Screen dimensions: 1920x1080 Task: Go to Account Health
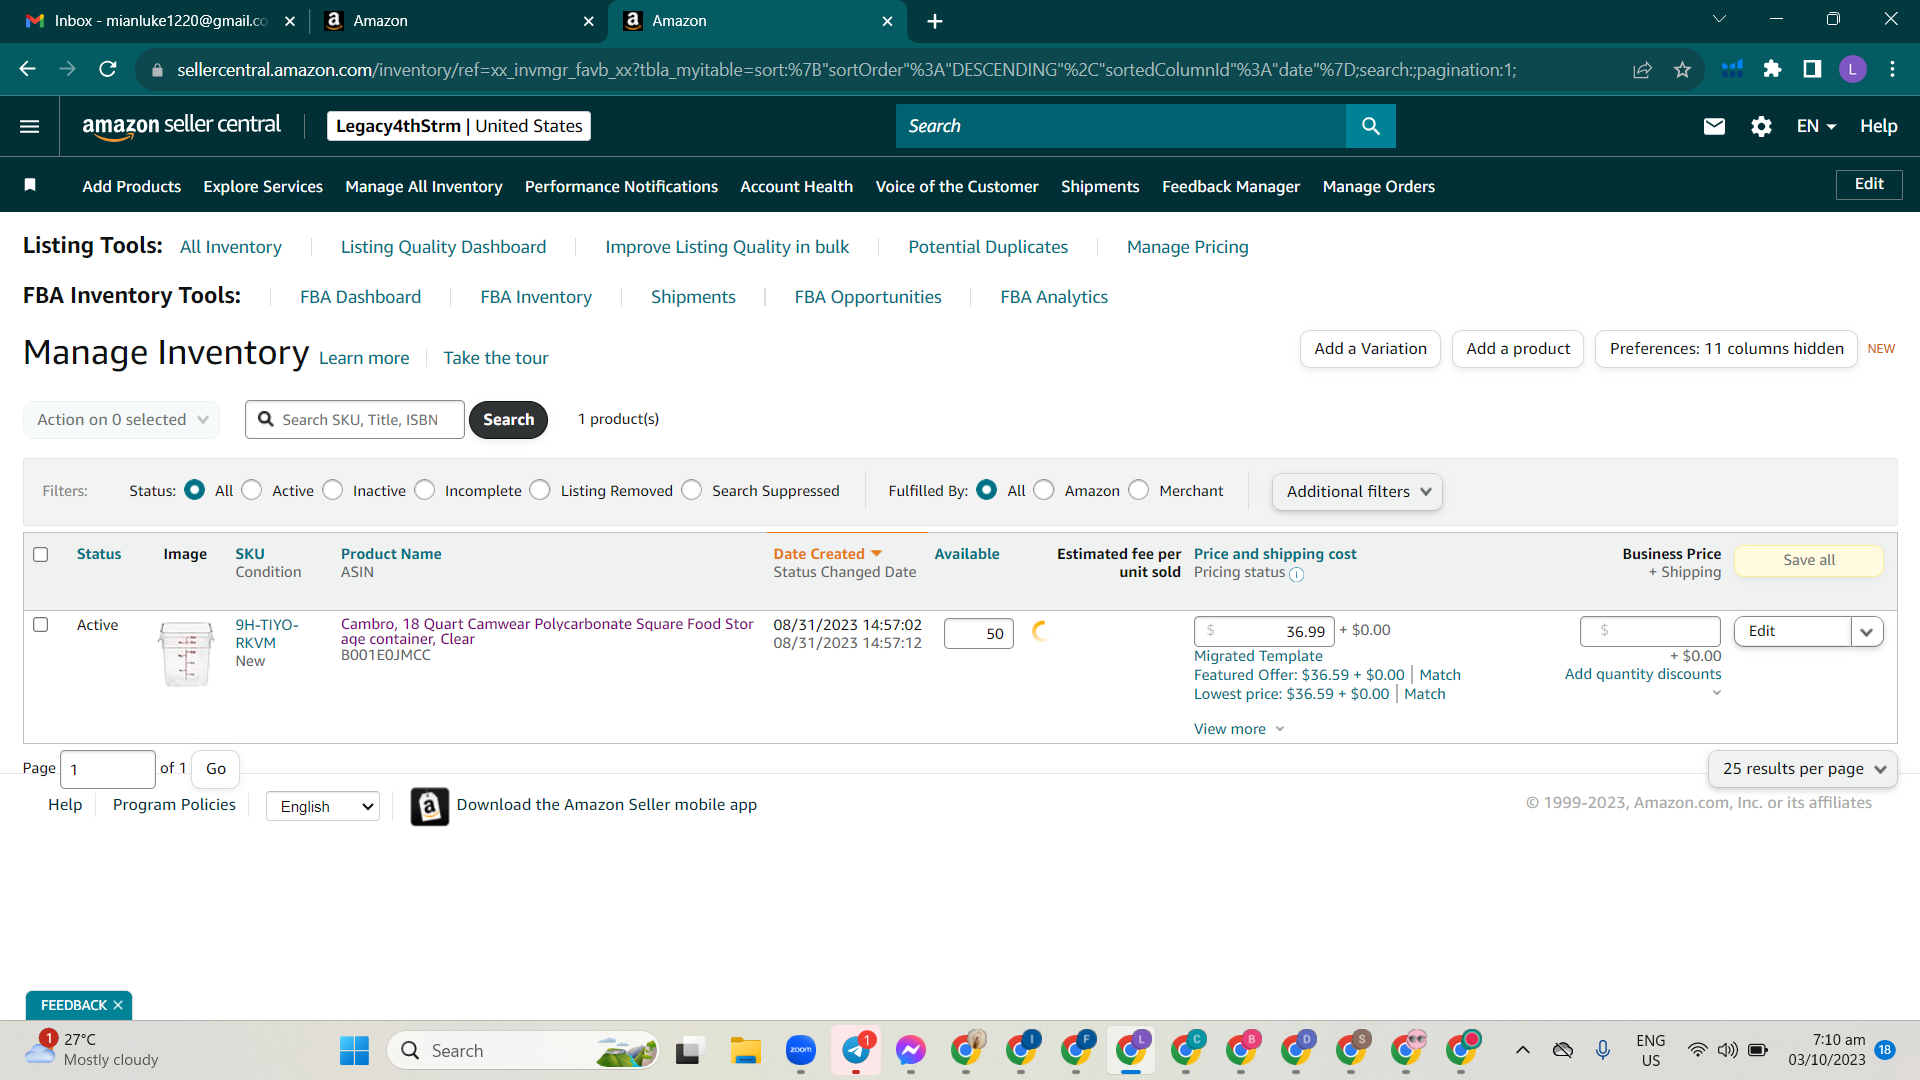pos(796,186)
